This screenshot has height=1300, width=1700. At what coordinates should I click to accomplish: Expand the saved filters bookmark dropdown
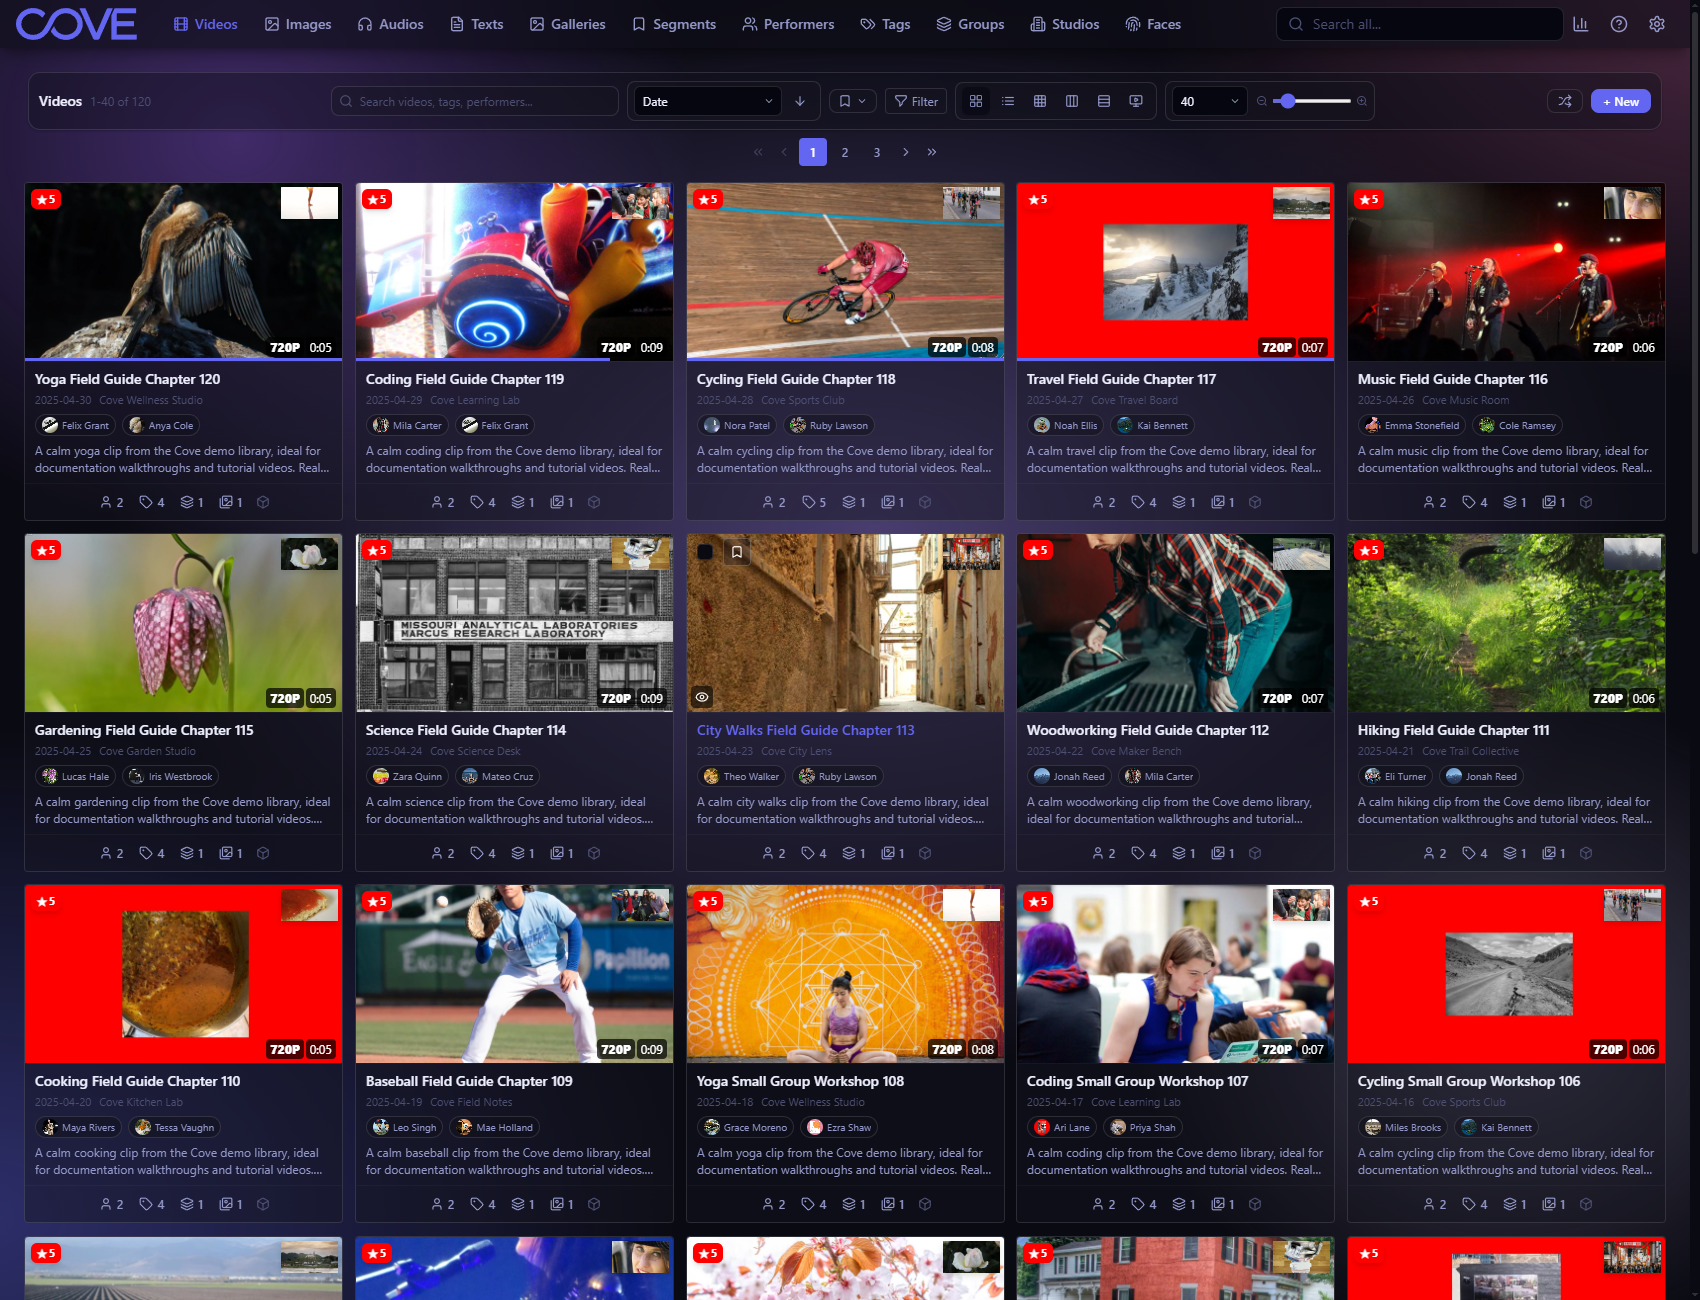pos(853,101)
